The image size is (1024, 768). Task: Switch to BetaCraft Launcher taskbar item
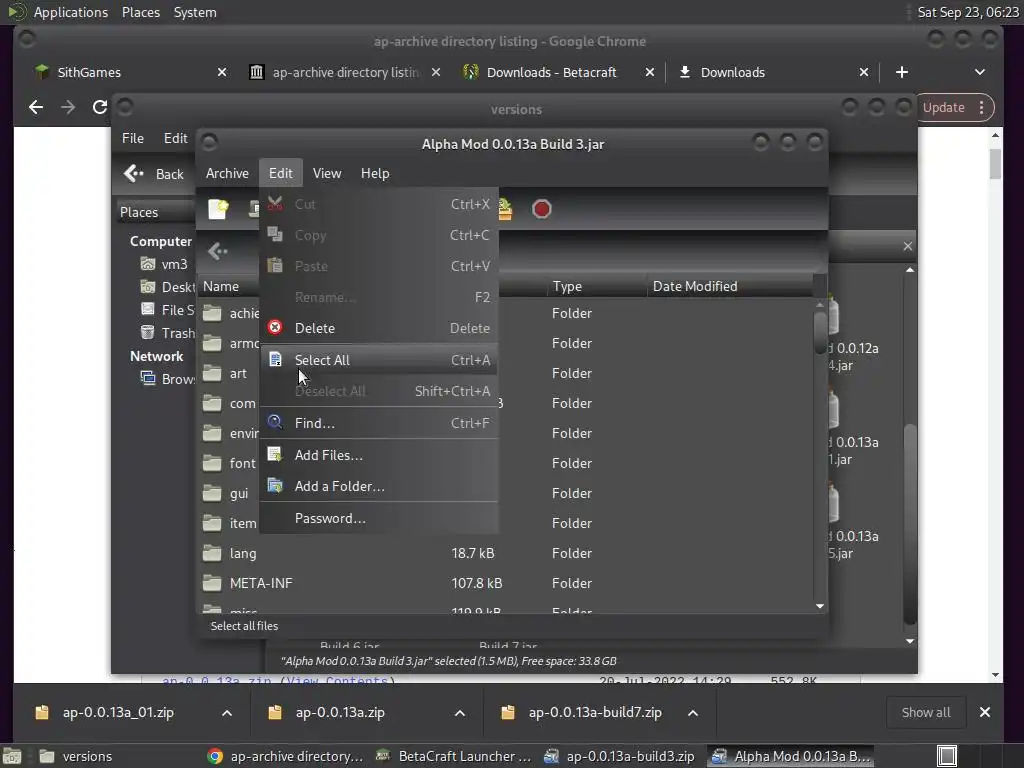point(453,756)
